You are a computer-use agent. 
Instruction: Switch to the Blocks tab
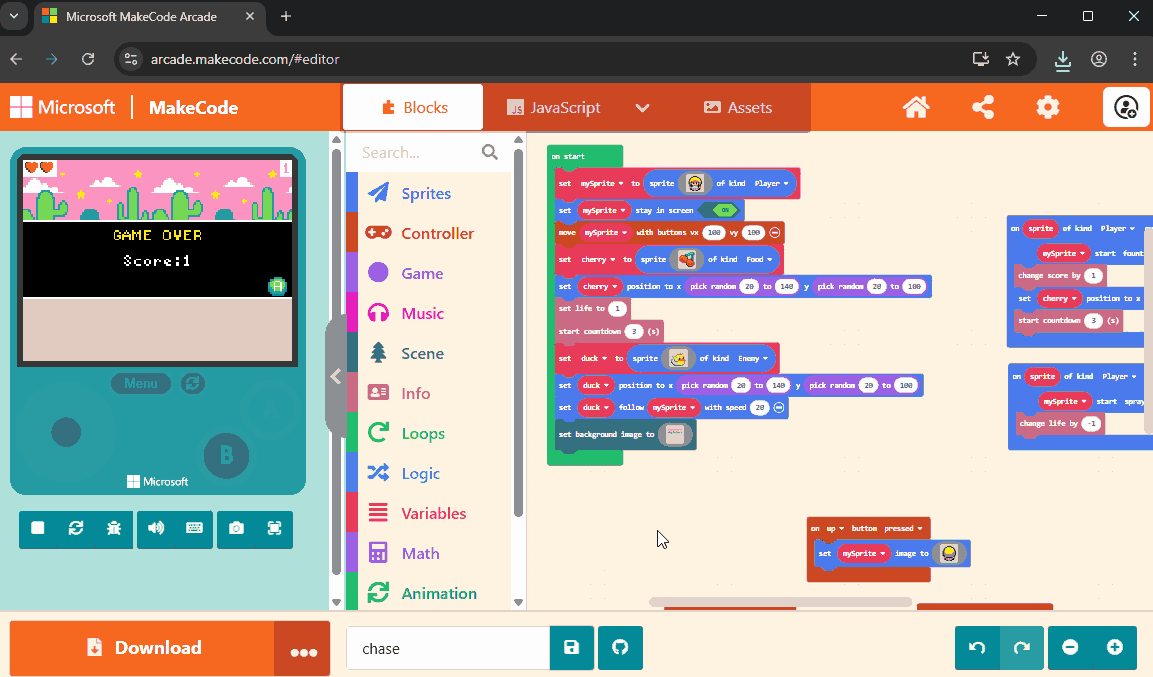413,107
